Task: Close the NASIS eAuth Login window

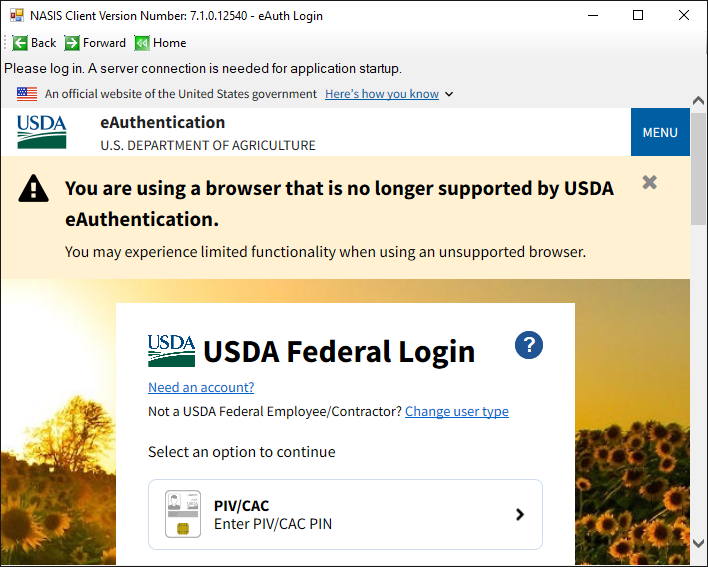Action: (684, 15)
